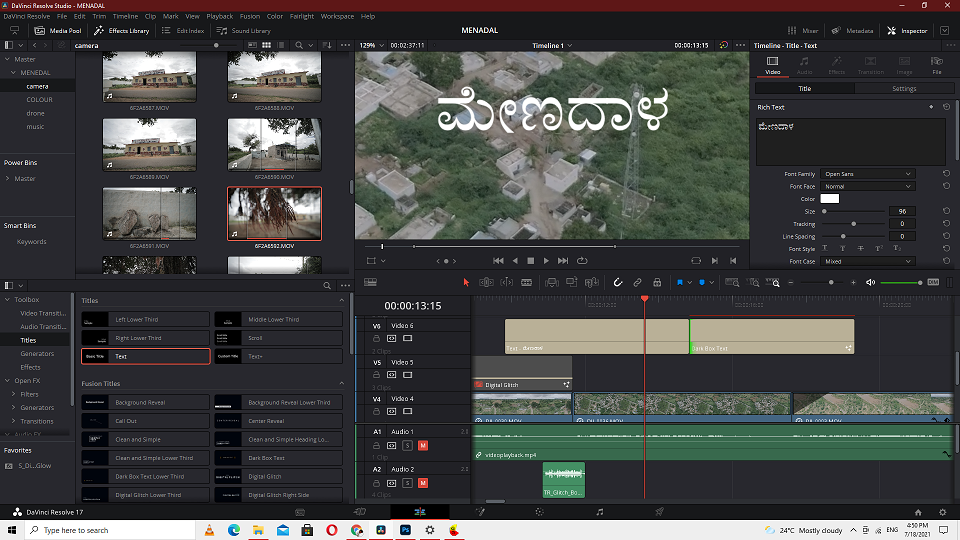The width and height of the screenshot is (960, 540).
Task: Activate Trim Edit Mode tool
Action: (486, 282)
